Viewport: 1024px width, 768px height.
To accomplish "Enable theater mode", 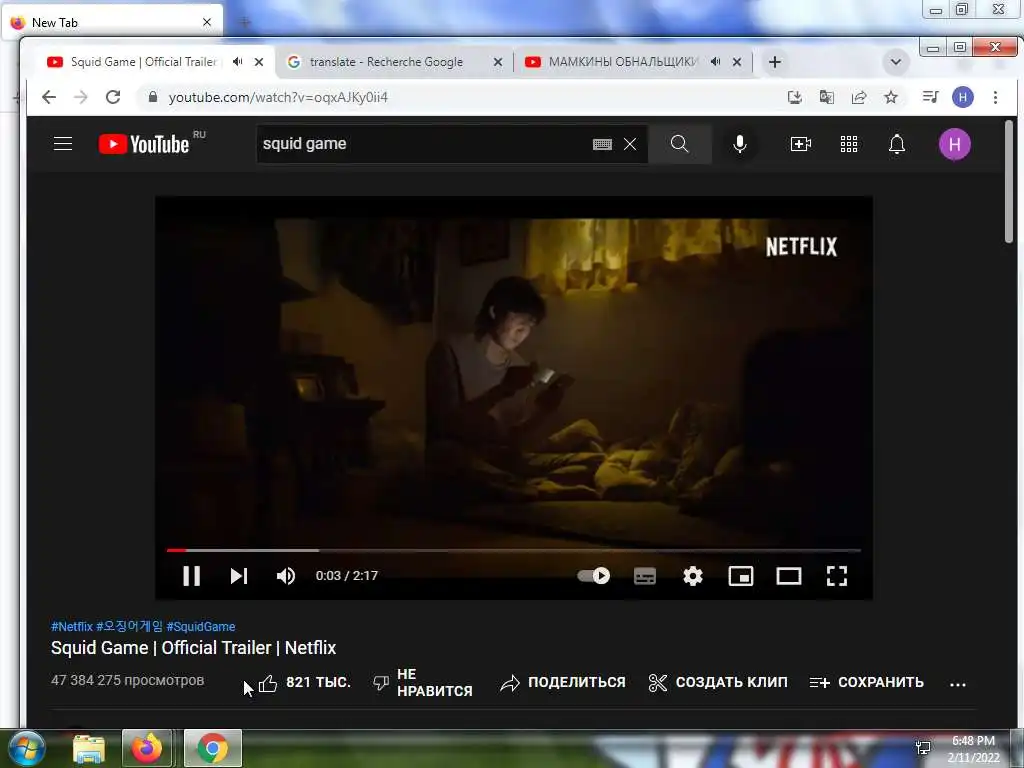I will coord(789,576).
